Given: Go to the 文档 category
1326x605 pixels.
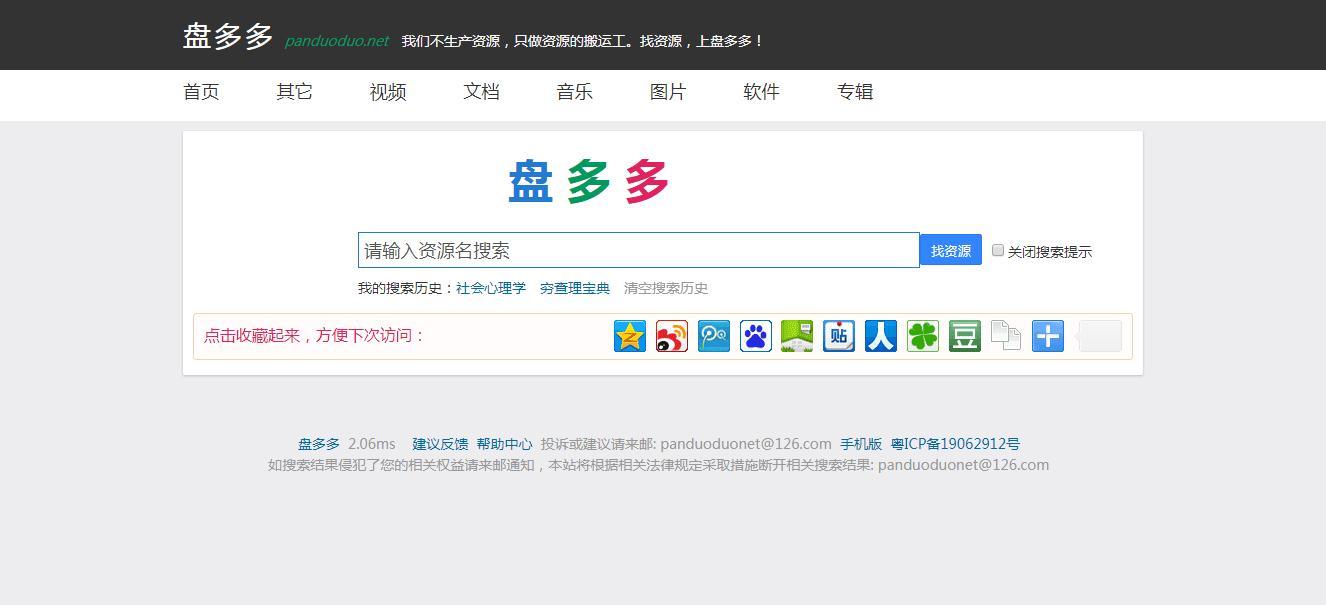Looking at the screenshot, I should pos(481,92).
